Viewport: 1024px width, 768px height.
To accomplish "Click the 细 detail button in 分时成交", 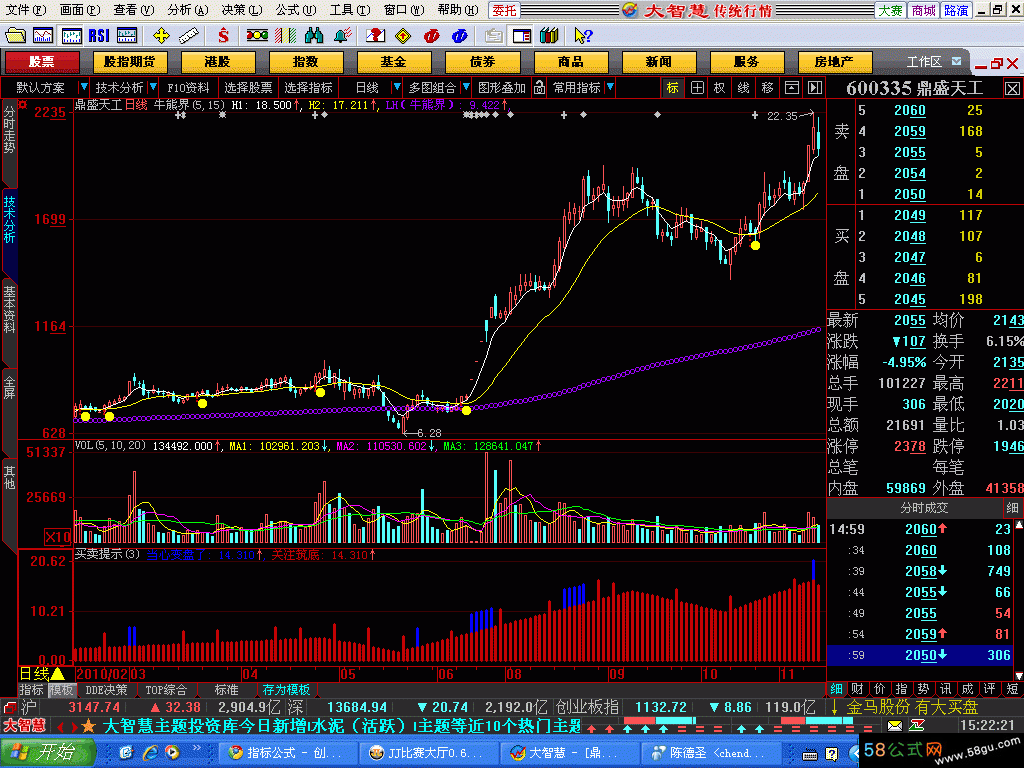I will pos(1012,507).
